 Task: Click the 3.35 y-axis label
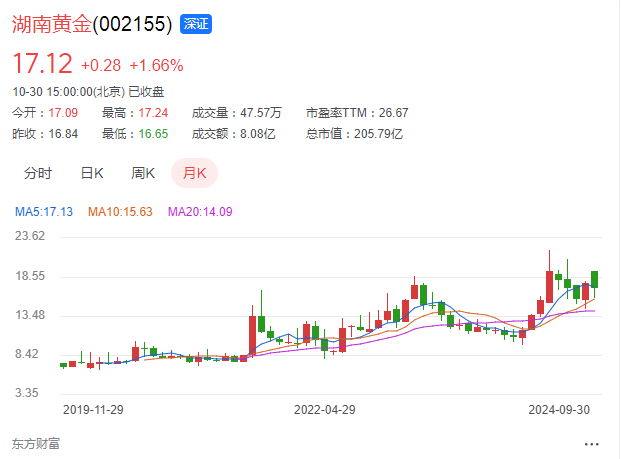click(27, 393)
